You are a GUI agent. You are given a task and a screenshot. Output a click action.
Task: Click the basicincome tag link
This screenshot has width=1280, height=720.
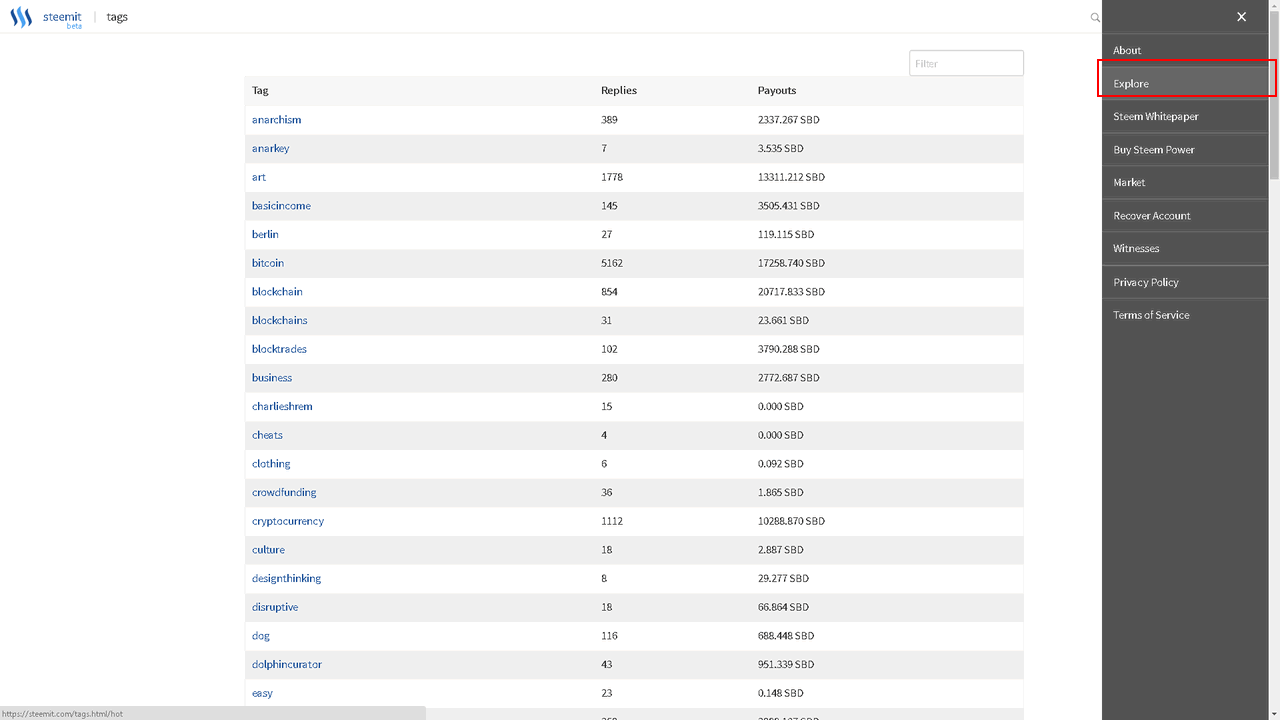coord(281,206)
